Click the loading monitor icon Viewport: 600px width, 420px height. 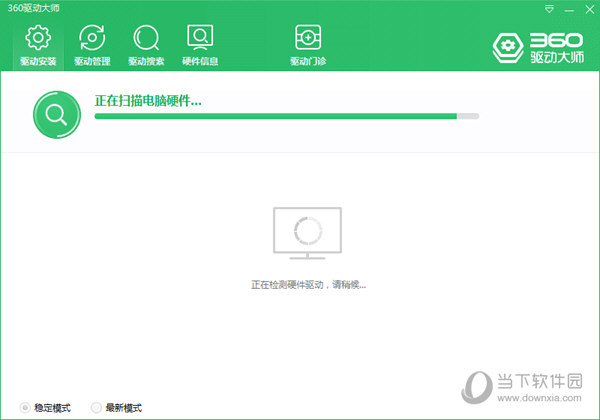pyautogui.click(x=307, y=233)
